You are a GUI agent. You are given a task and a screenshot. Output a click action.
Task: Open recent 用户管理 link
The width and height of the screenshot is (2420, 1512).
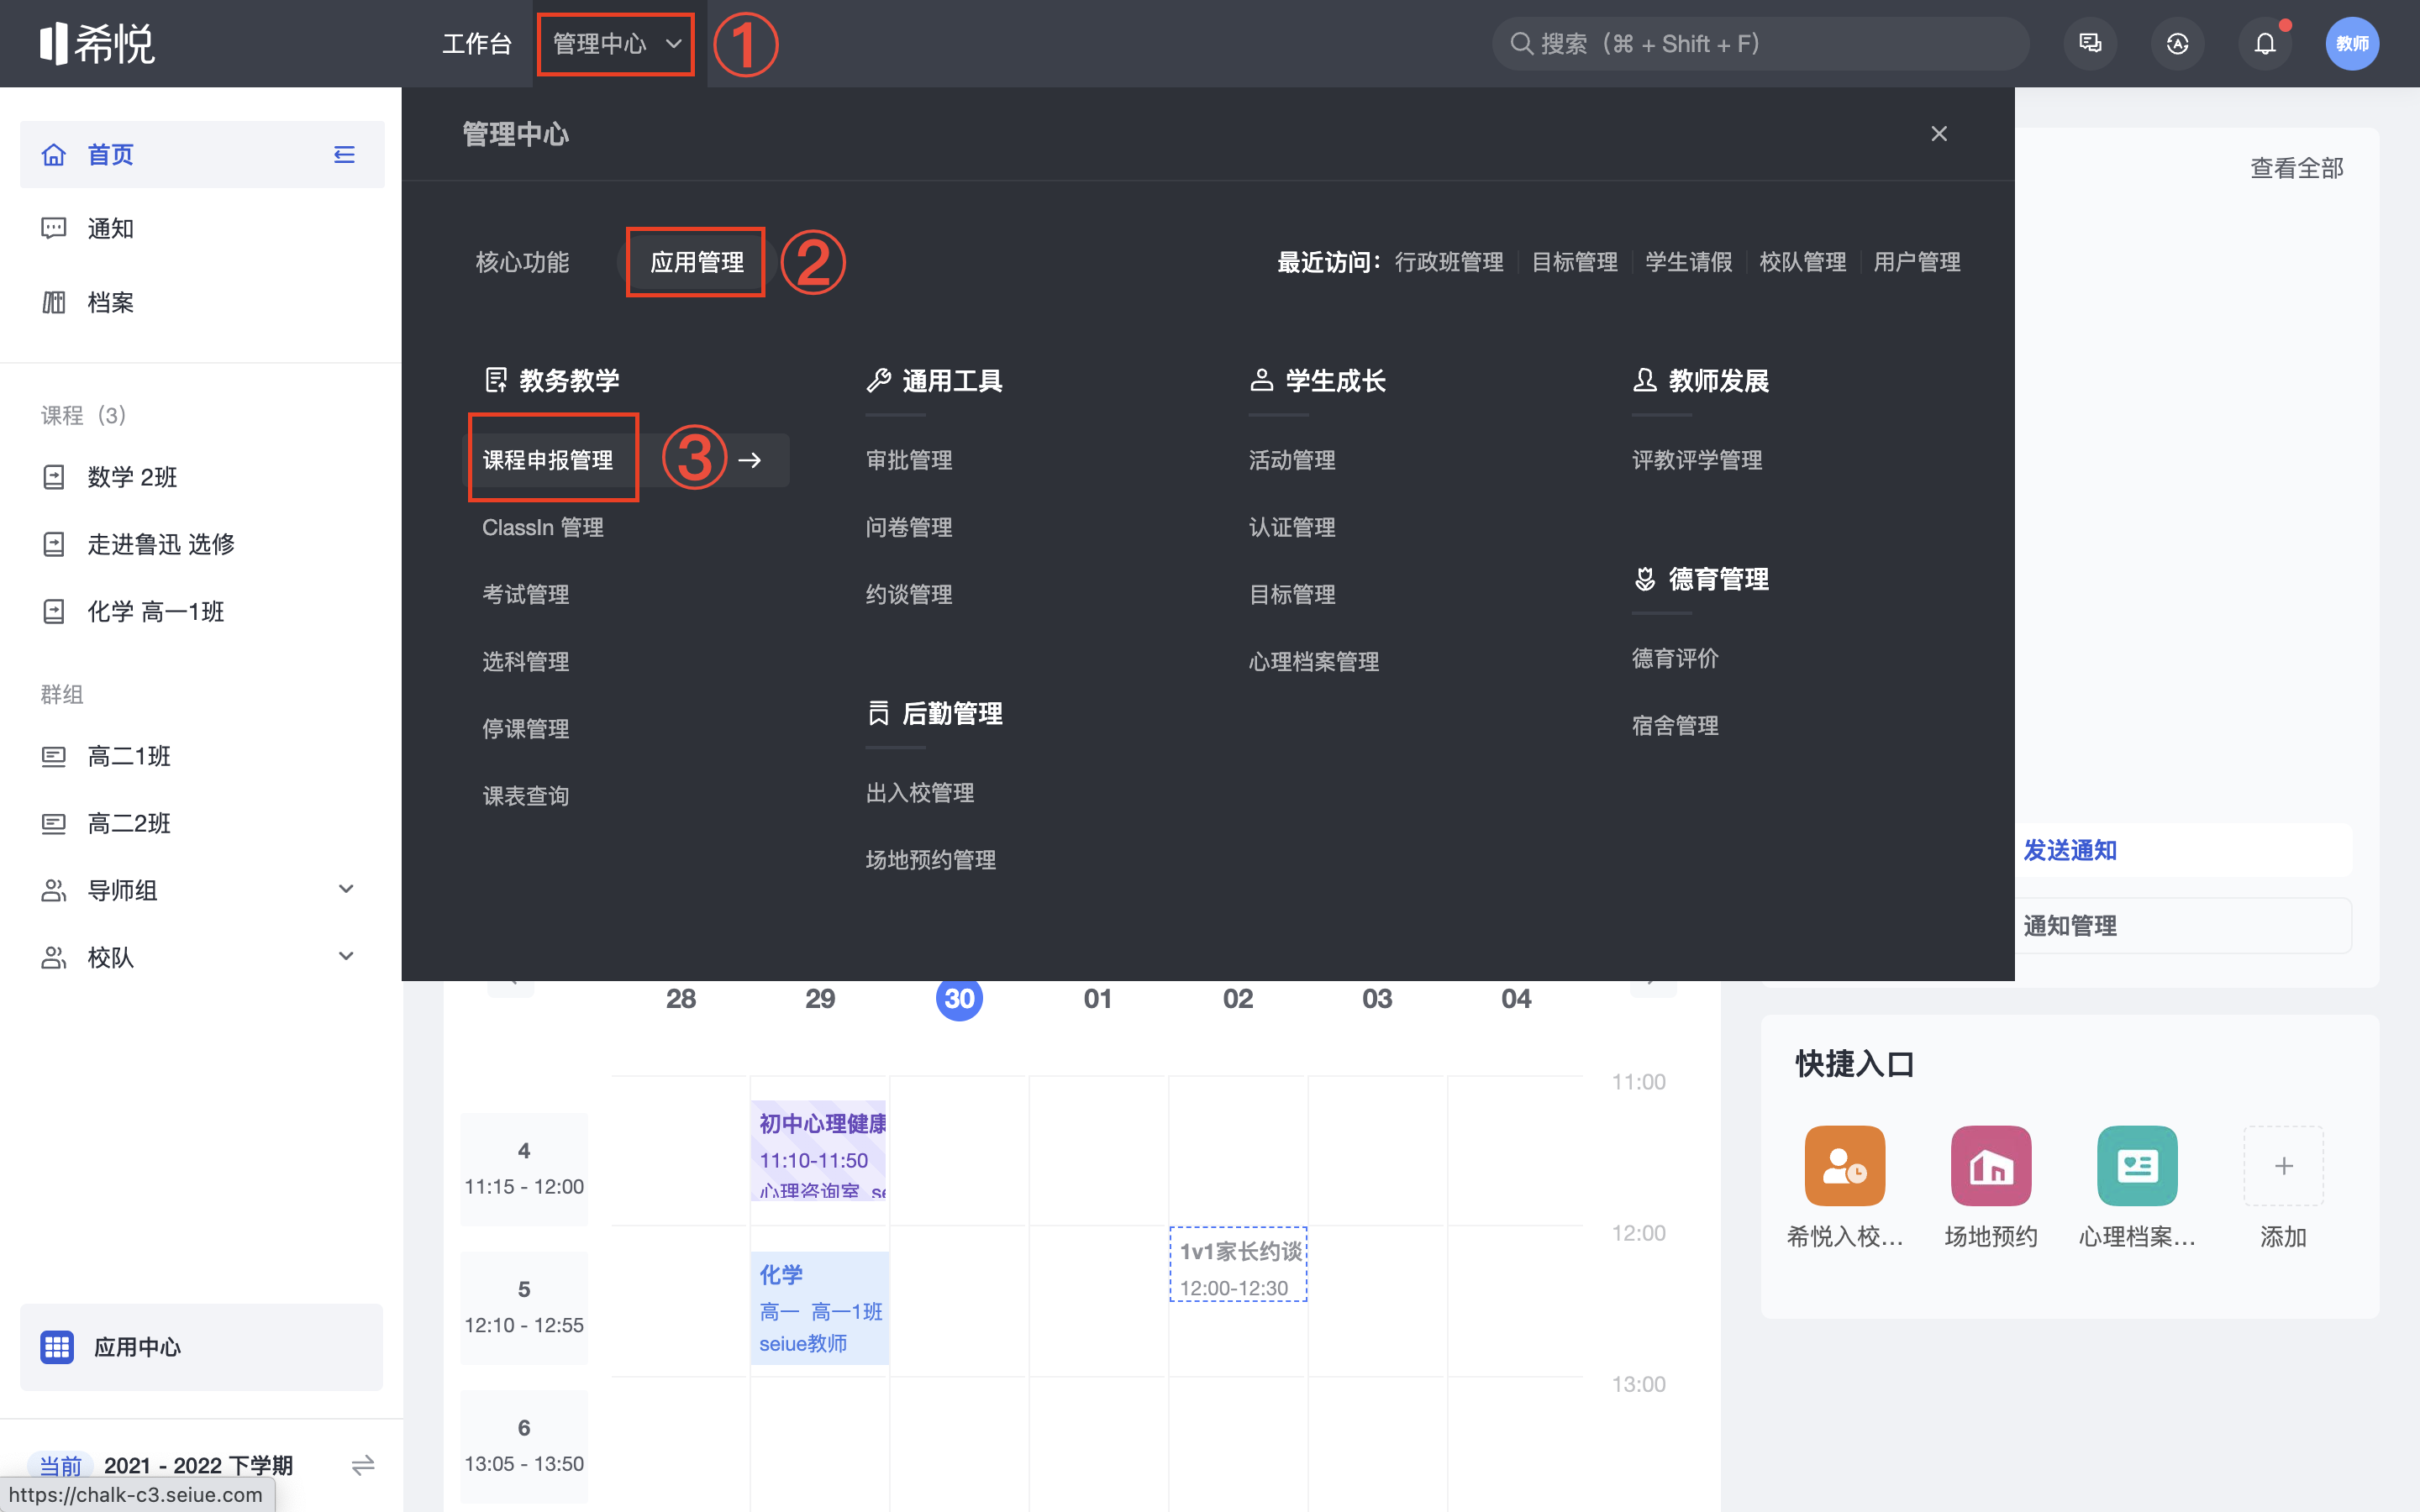(x=1917, y=262)
